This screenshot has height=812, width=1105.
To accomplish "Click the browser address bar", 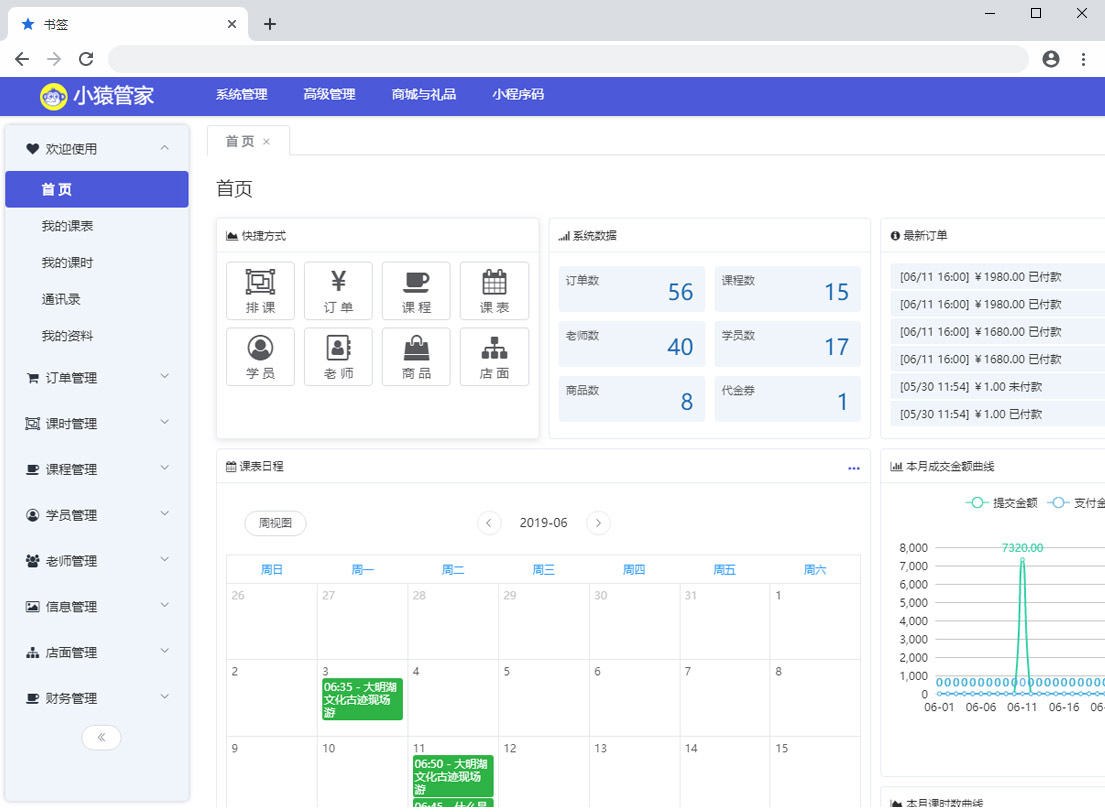I will click(x=568, y=59).
